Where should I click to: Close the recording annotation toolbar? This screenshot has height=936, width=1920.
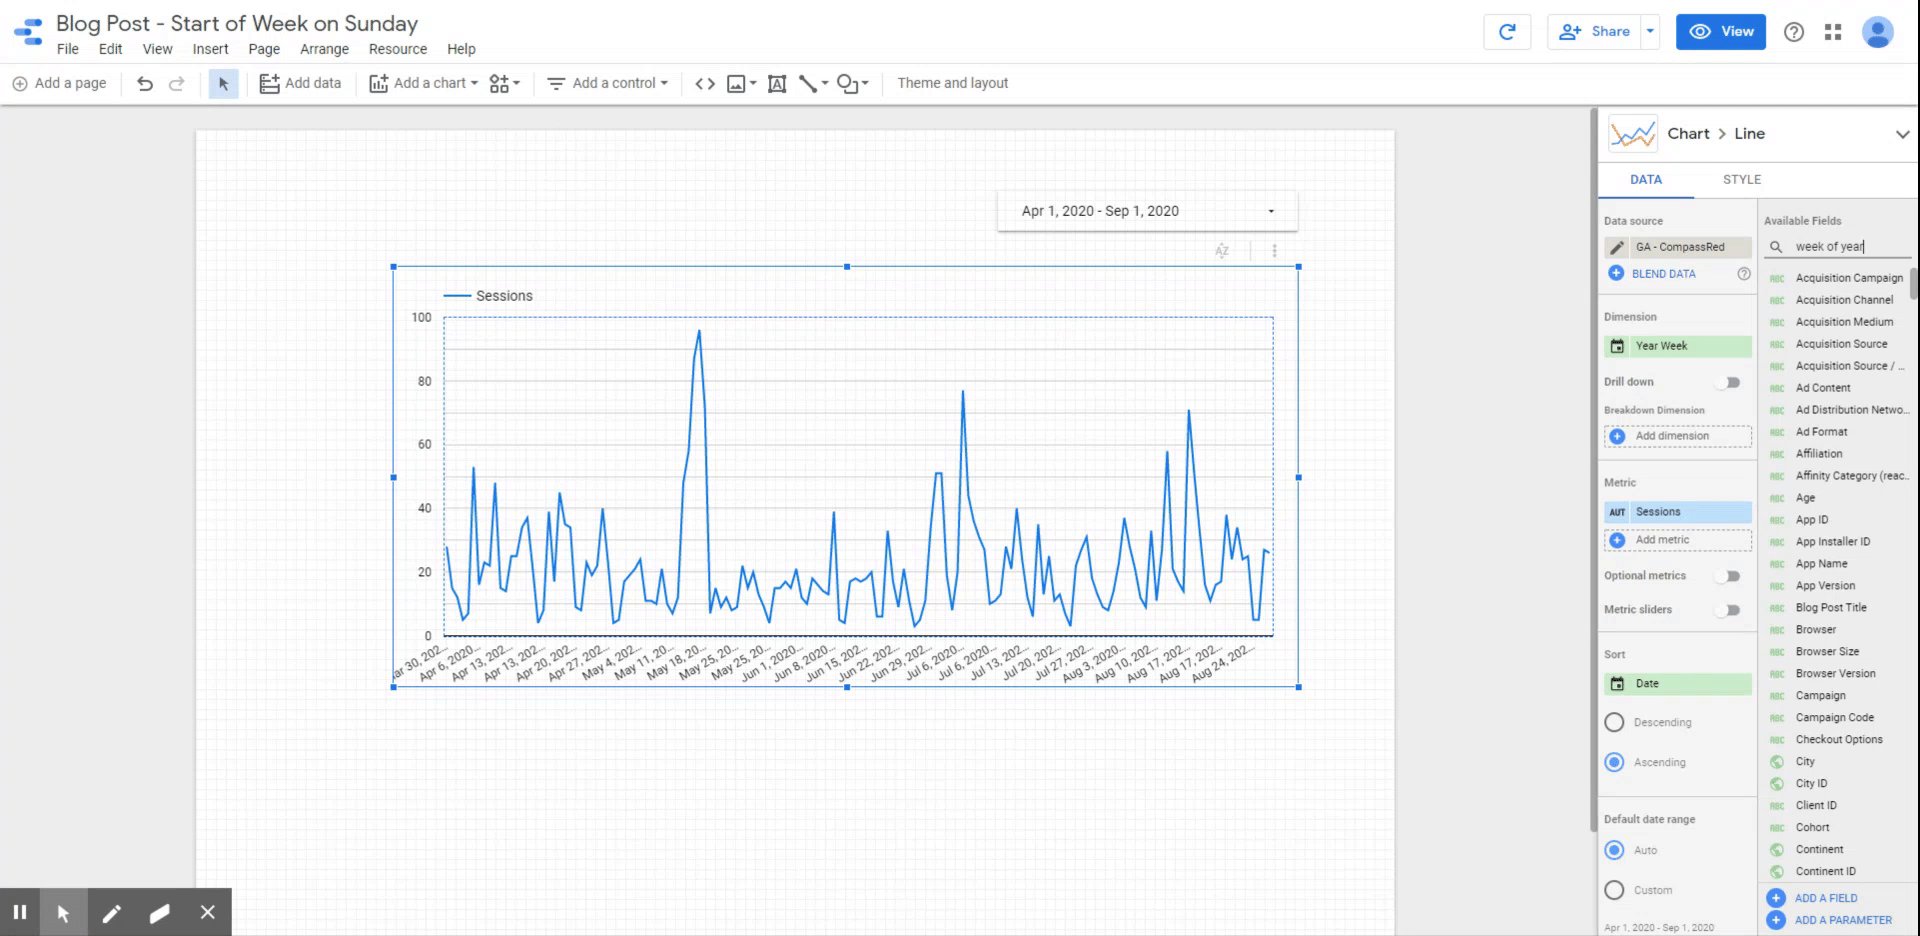(x=207, y=912)
